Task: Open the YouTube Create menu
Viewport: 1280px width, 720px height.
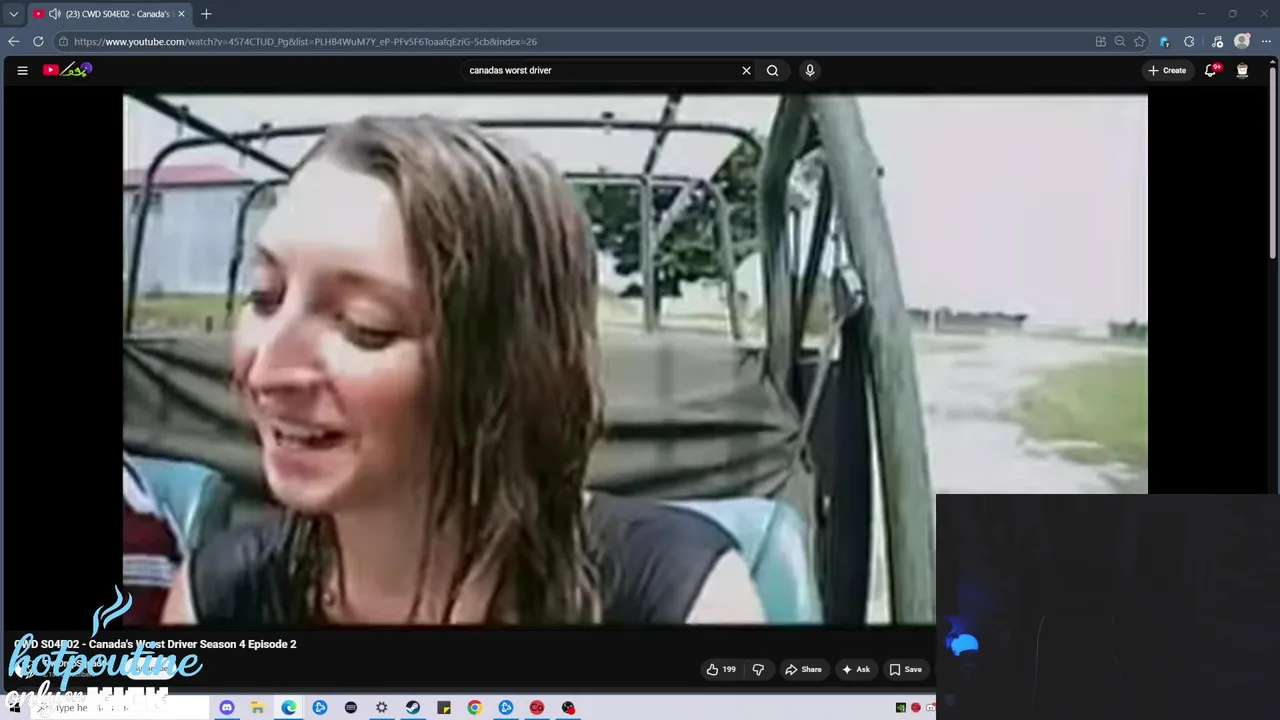Action: [1167, 70]
